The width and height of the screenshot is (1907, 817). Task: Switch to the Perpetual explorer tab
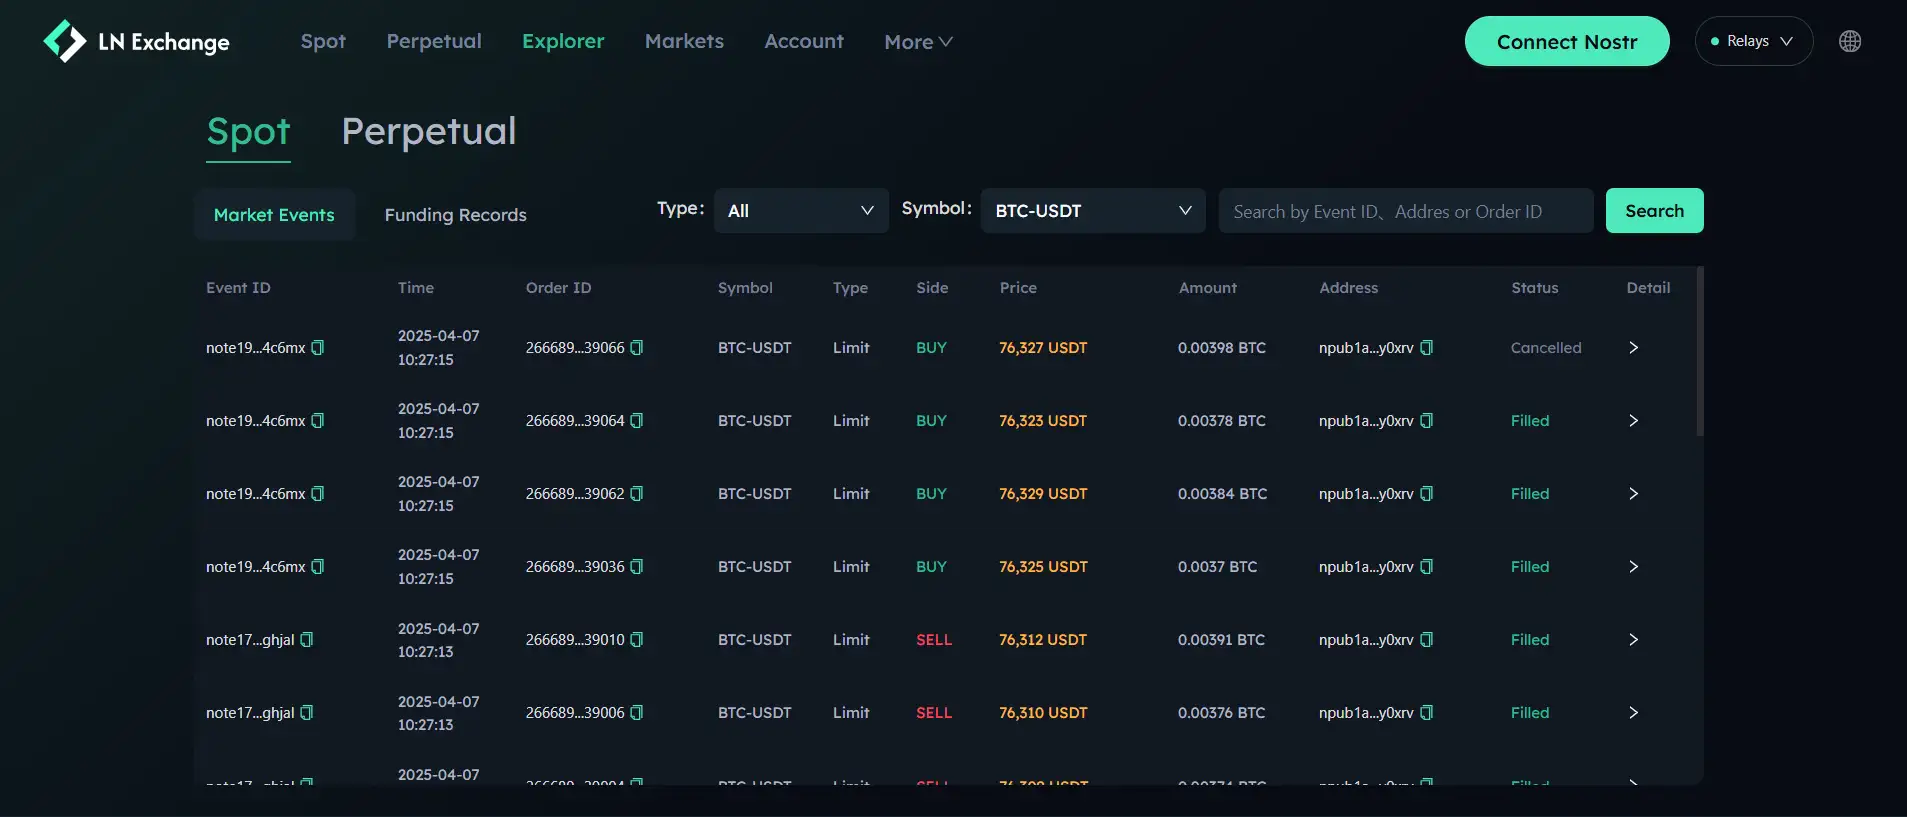click(428, 131)
